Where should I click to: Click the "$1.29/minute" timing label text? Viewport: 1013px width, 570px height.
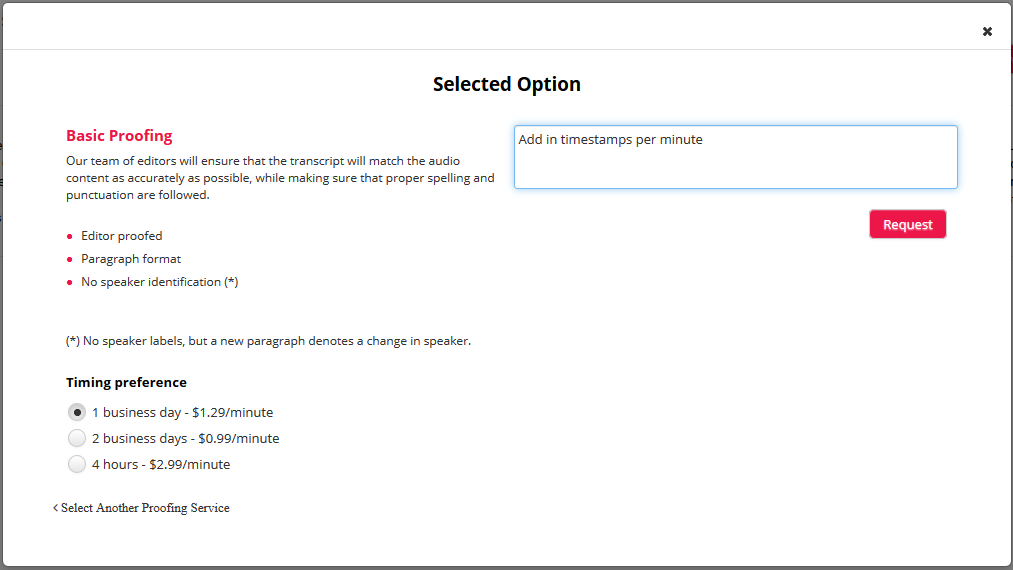coord(232,412)
